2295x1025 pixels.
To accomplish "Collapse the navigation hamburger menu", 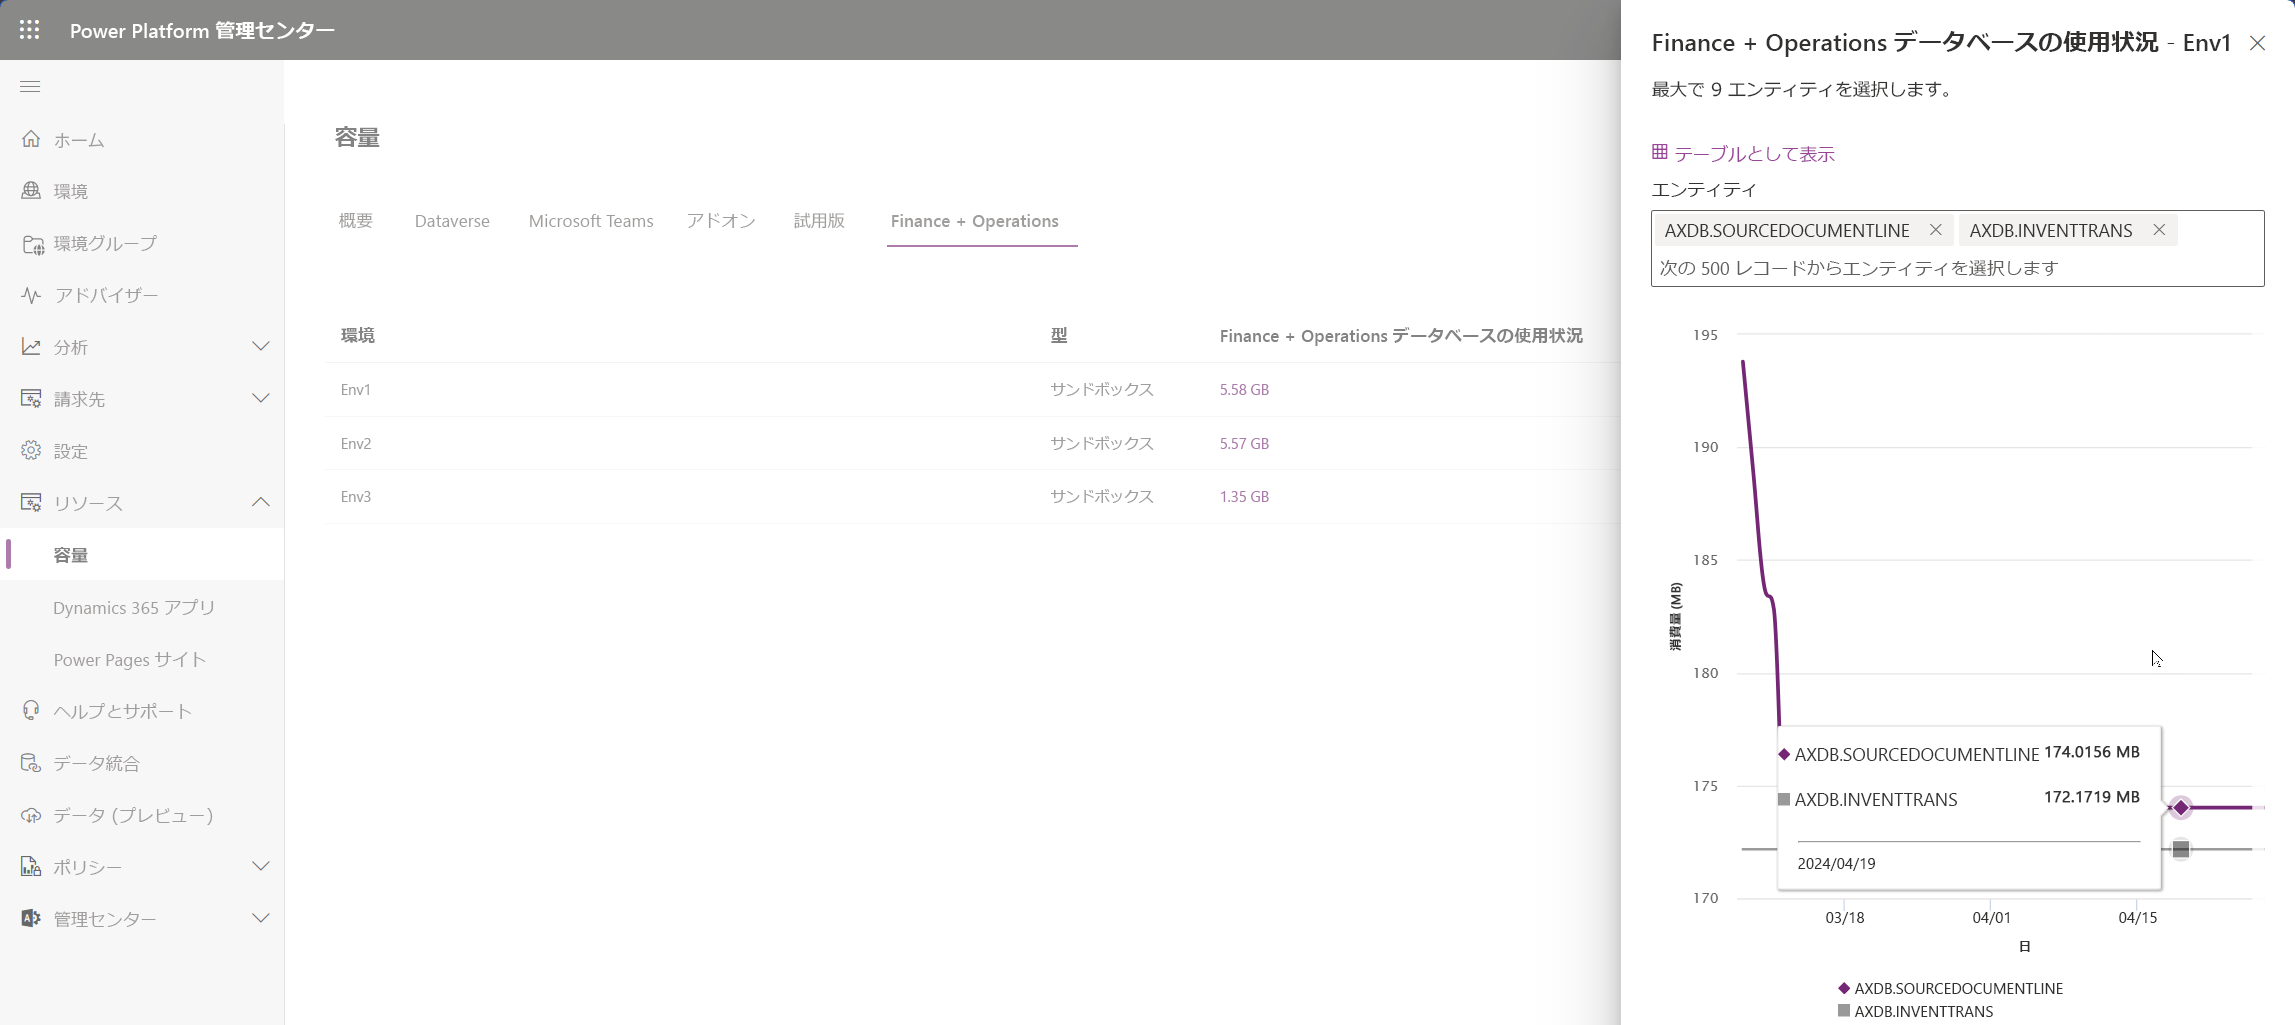I will tap(30, 87).
